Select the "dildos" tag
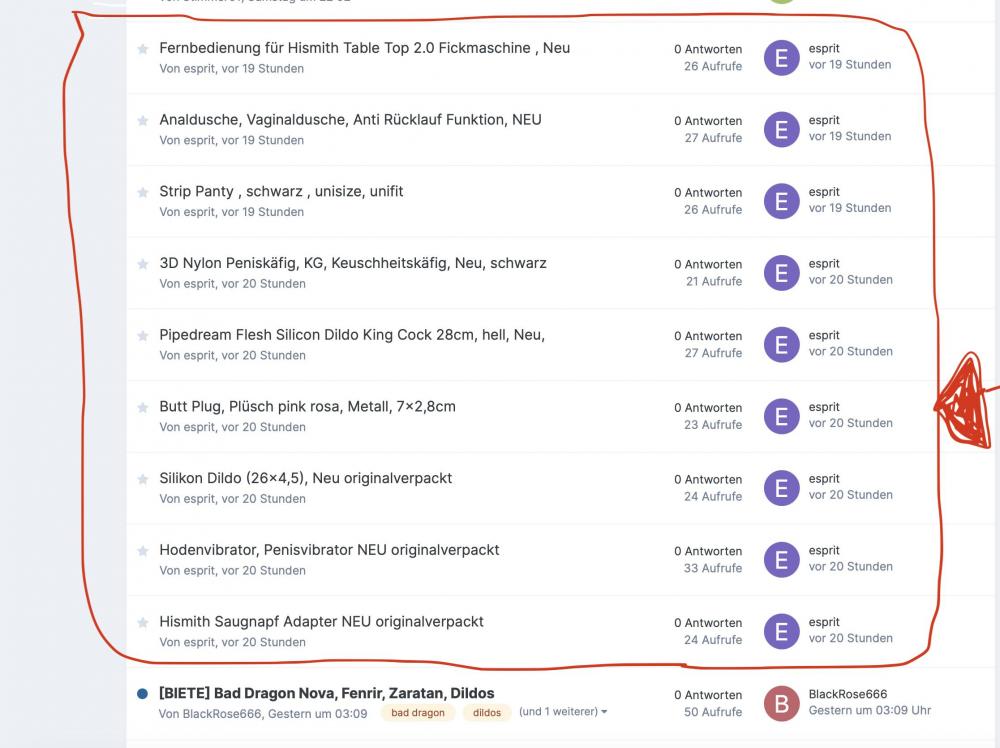Screen dimensions: 1000x748 pyautogui.click(x=487, y=713)
